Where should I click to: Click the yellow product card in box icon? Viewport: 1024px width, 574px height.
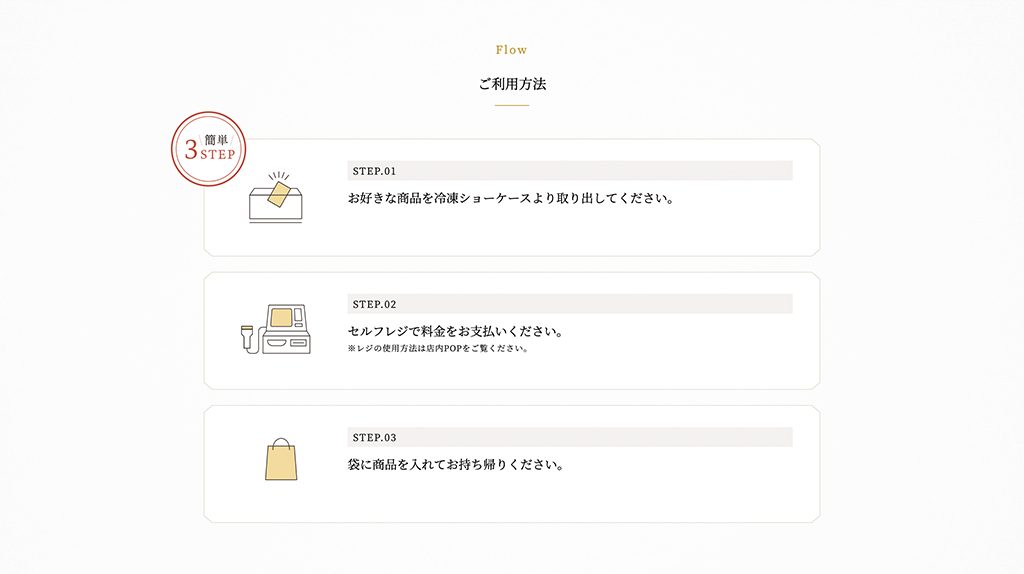click(x=279, y=194)
